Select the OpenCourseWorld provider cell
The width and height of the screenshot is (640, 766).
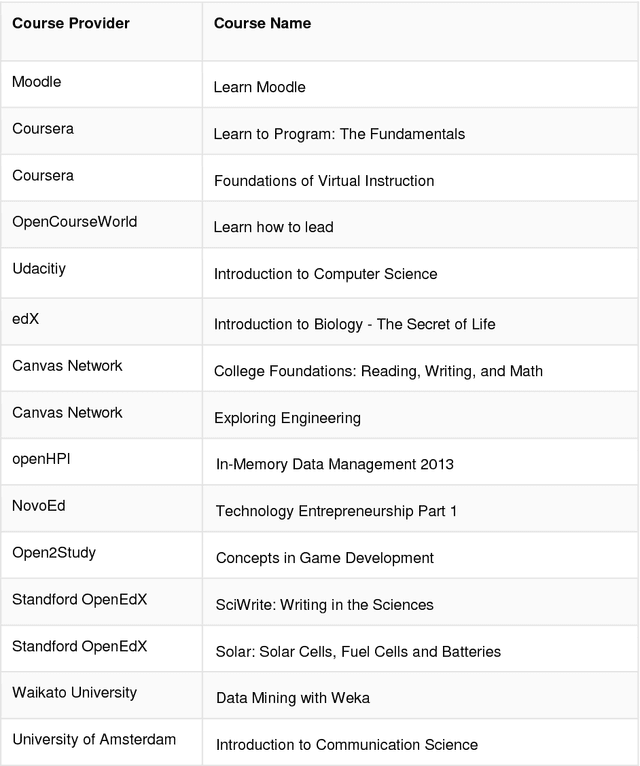[75, 222]
